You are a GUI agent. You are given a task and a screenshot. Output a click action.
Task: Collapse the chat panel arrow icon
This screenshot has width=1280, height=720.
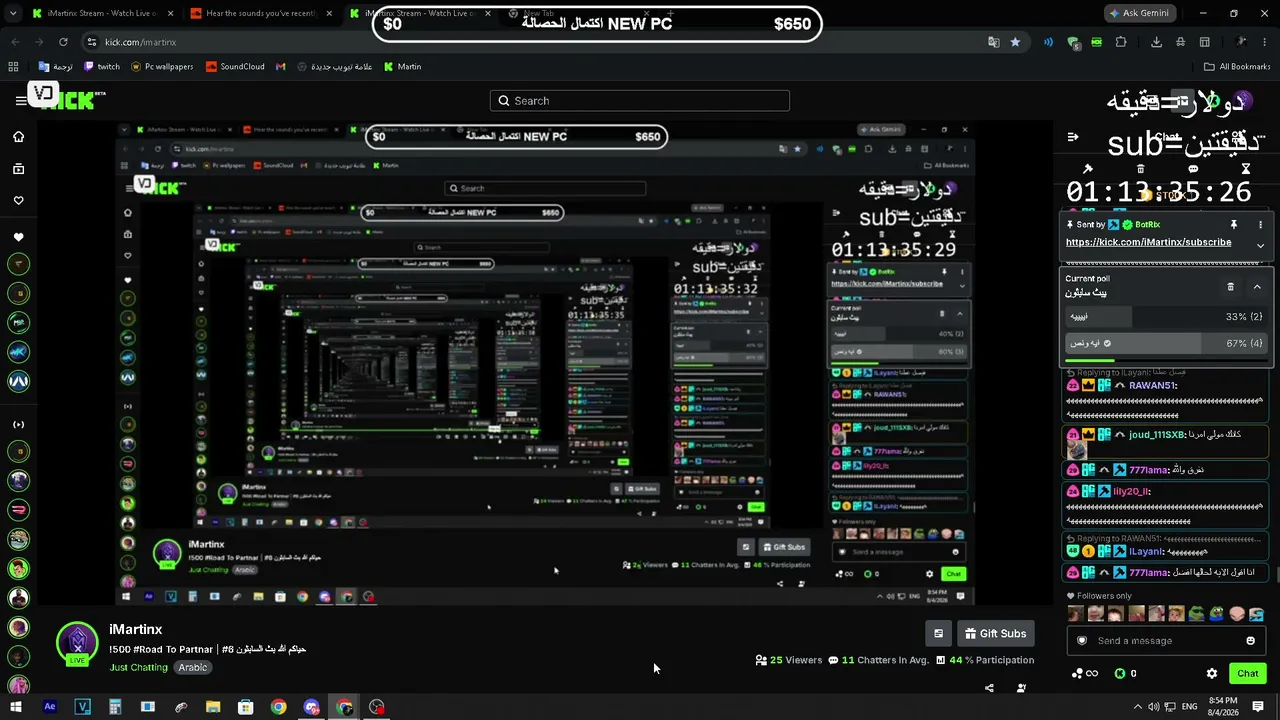coord(1073,137)
